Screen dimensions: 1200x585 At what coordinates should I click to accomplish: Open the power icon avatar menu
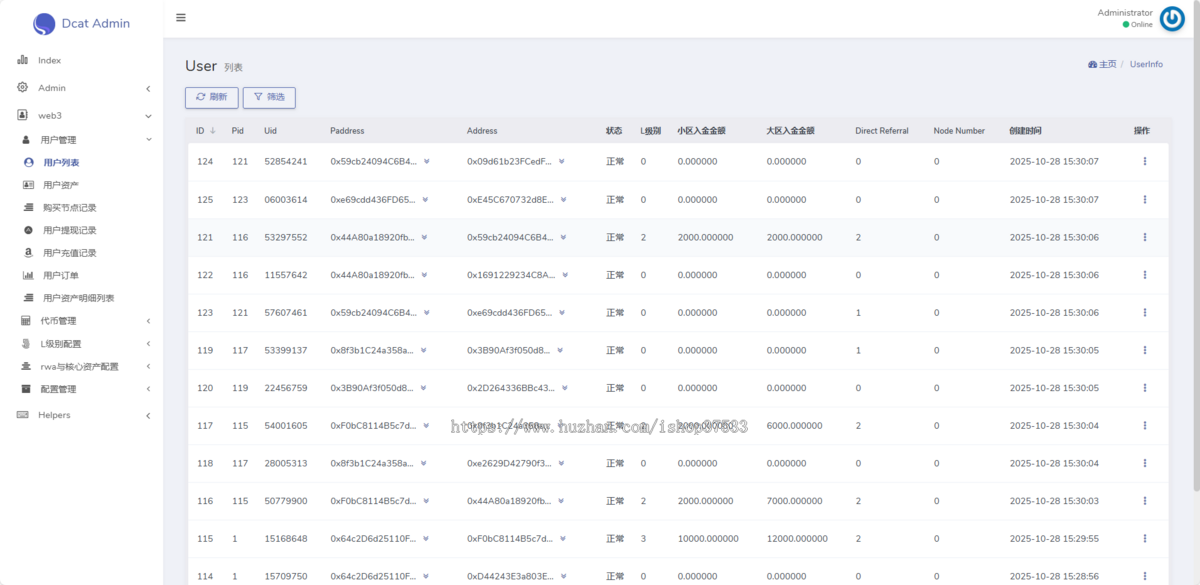pyautogui.click(x=1172, y=19)
